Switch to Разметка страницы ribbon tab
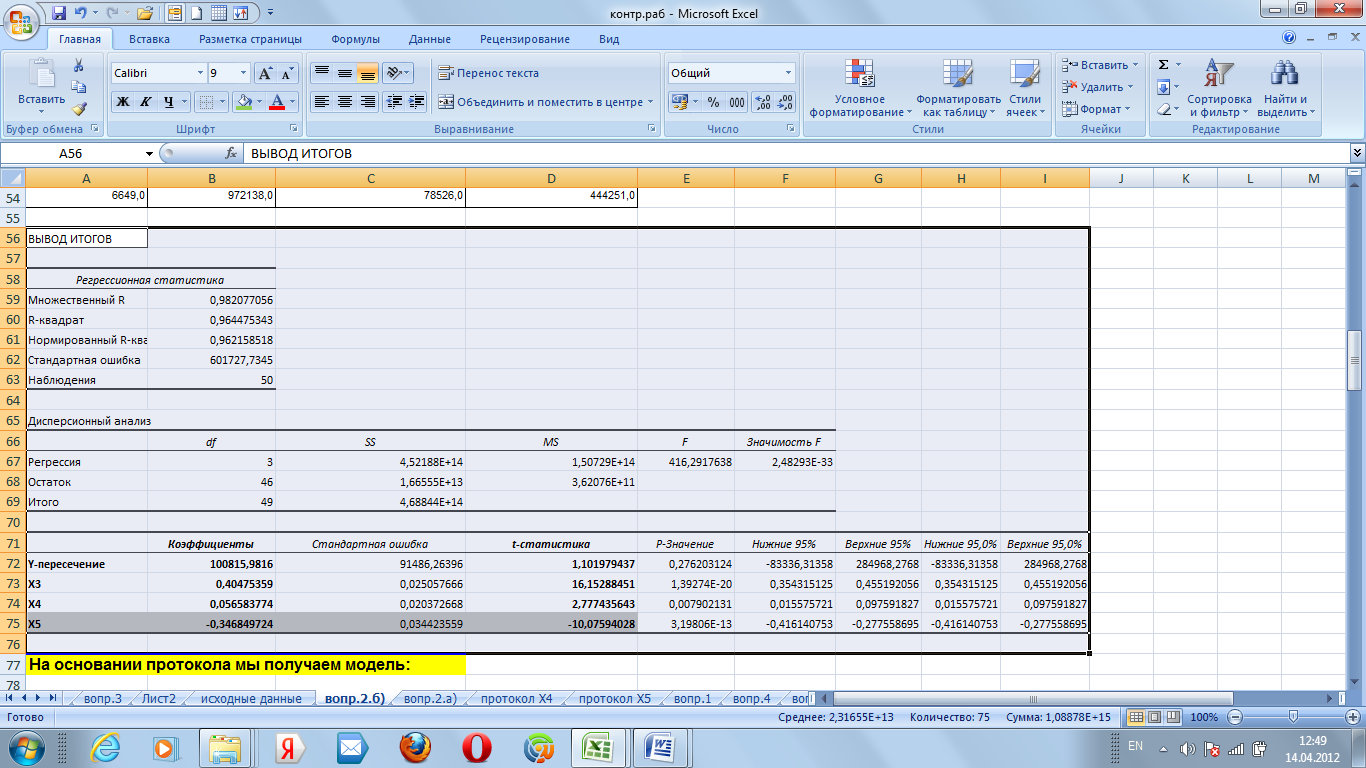The width and height of the screenshot is (1366, 768). click(250, 39)
